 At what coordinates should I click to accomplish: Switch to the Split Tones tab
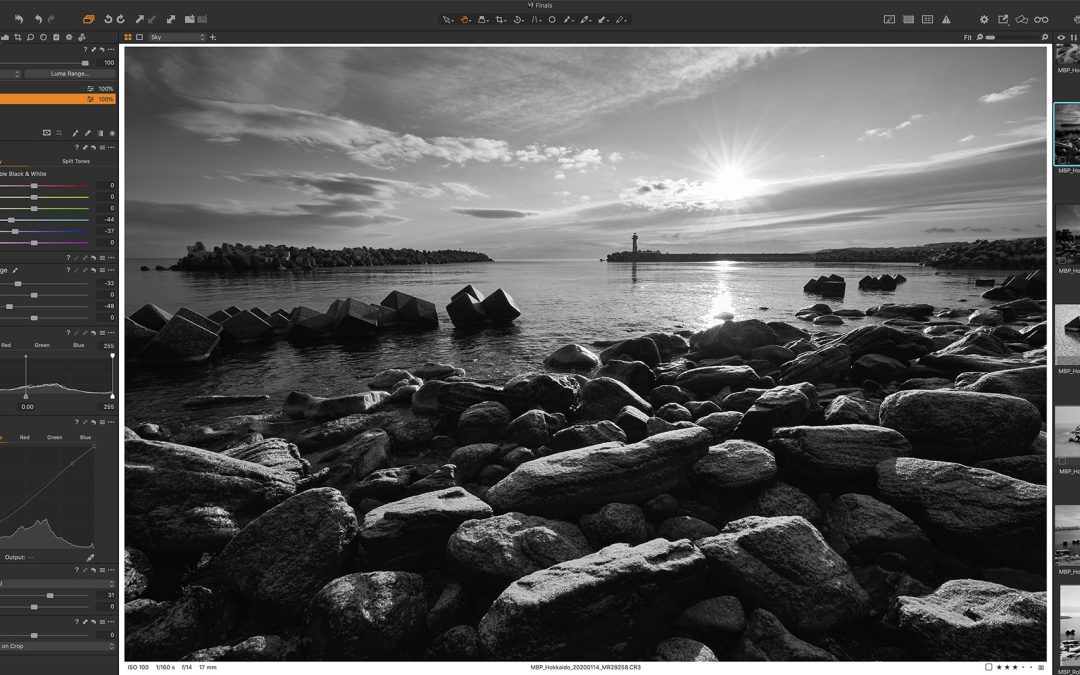click(x=75, y=161)
